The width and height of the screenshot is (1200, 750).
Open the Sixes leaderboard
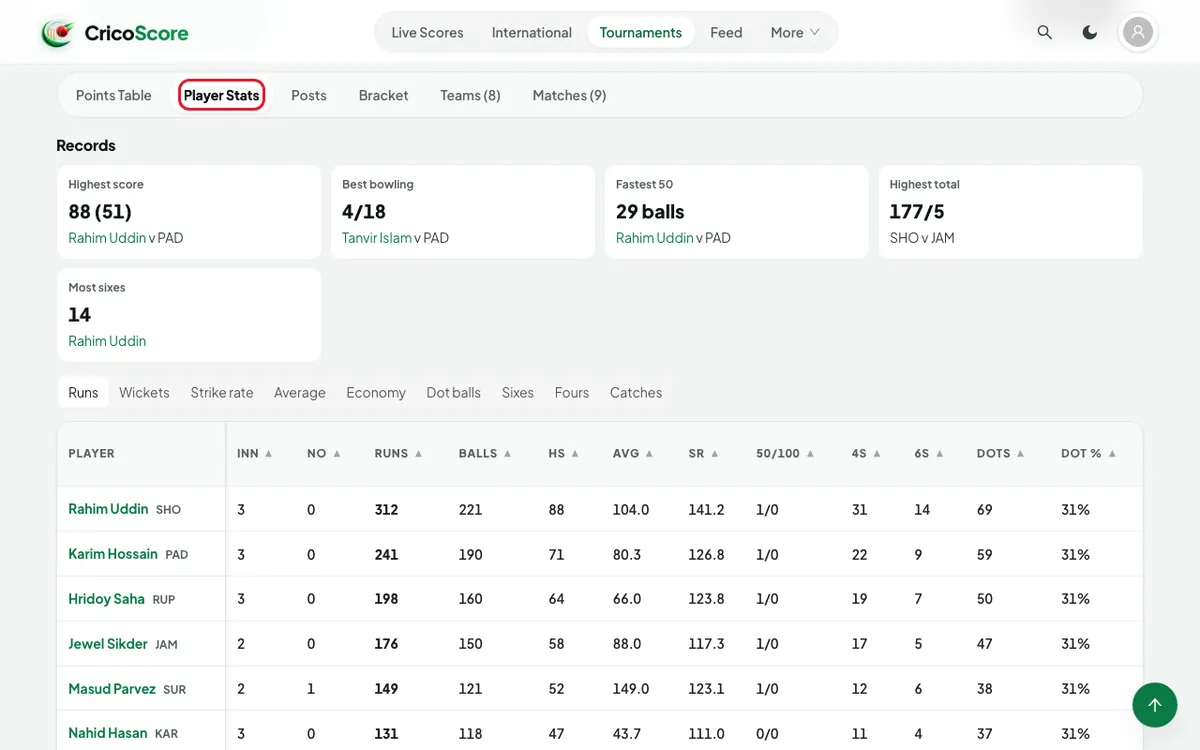518,392
